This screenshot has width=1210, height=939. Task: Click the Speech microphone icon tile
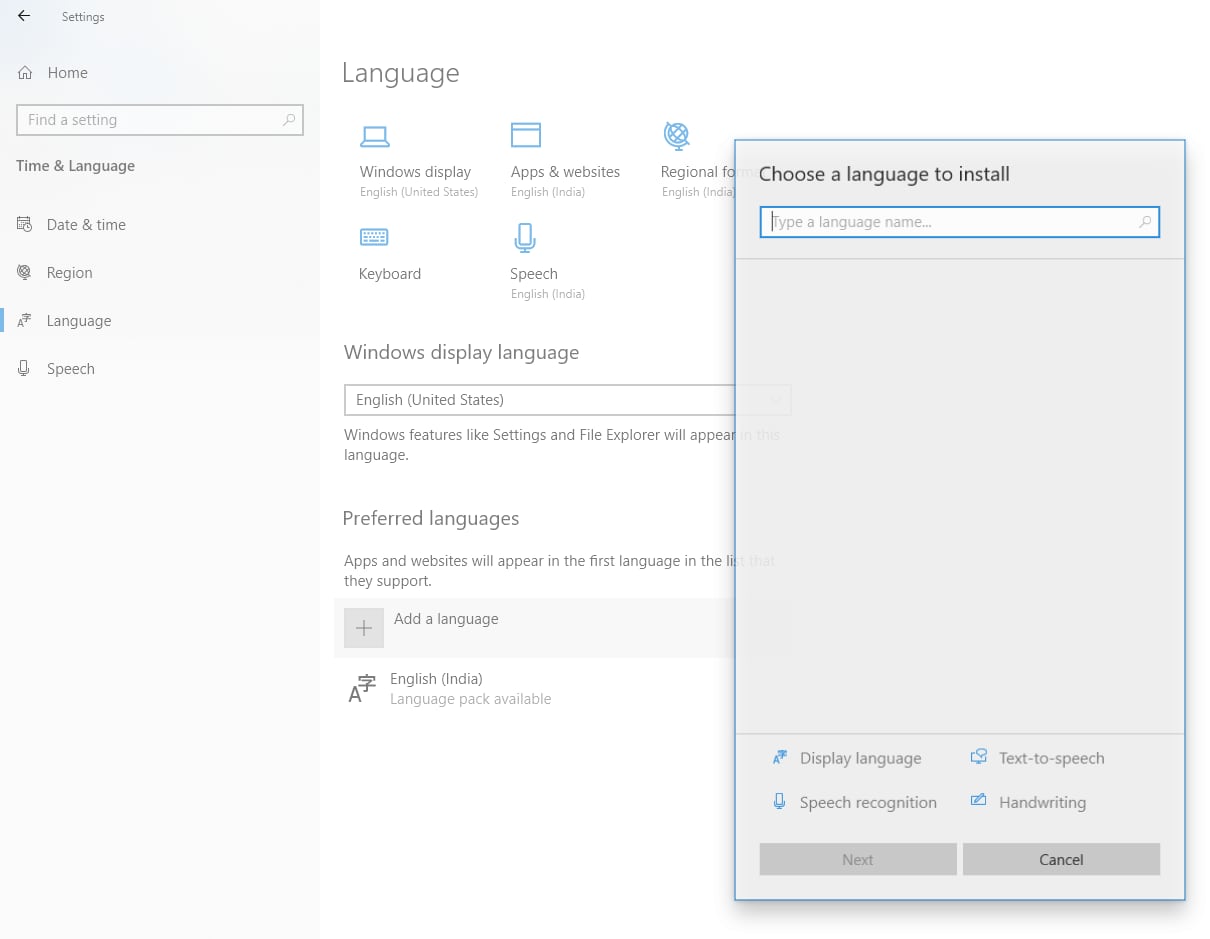pyautogui.click(x=525, y=238)
